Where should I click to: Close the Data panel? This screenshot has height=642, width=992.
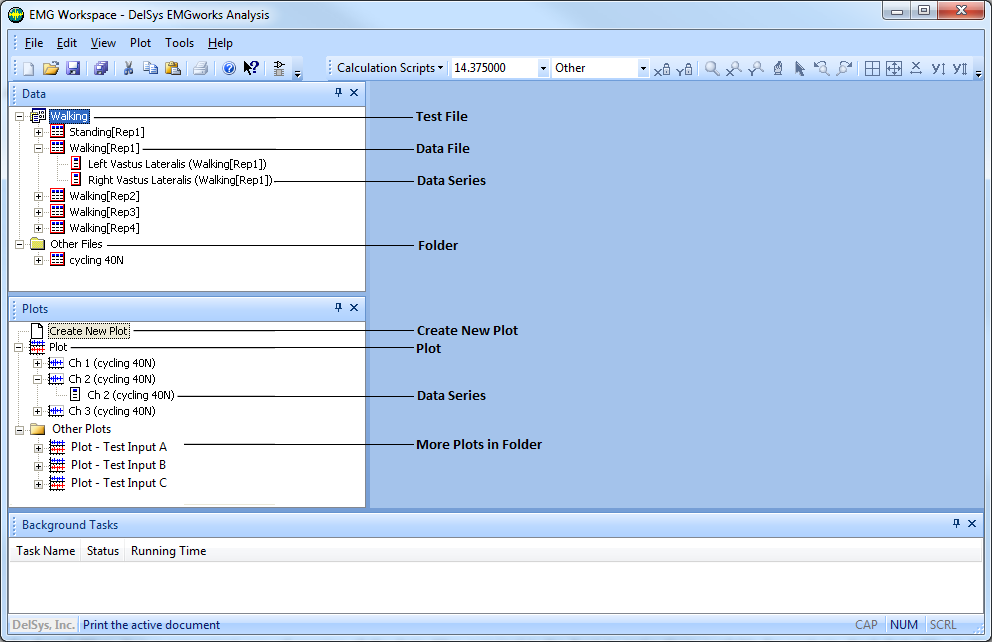coord(354,93)
